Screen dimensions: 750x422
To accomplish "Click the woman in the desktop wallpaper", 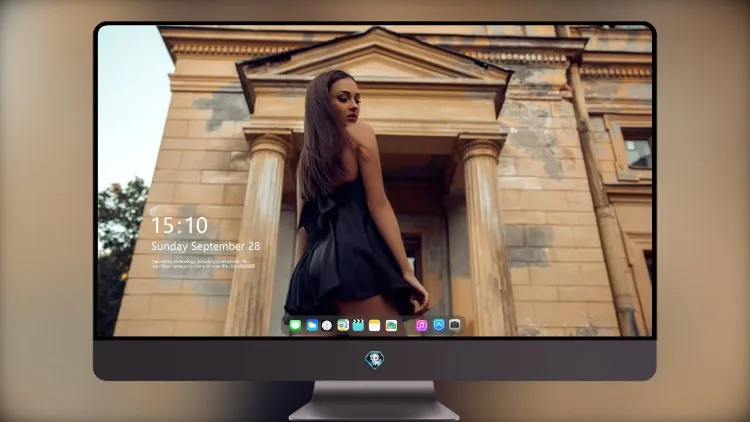I will click(352, 201).
